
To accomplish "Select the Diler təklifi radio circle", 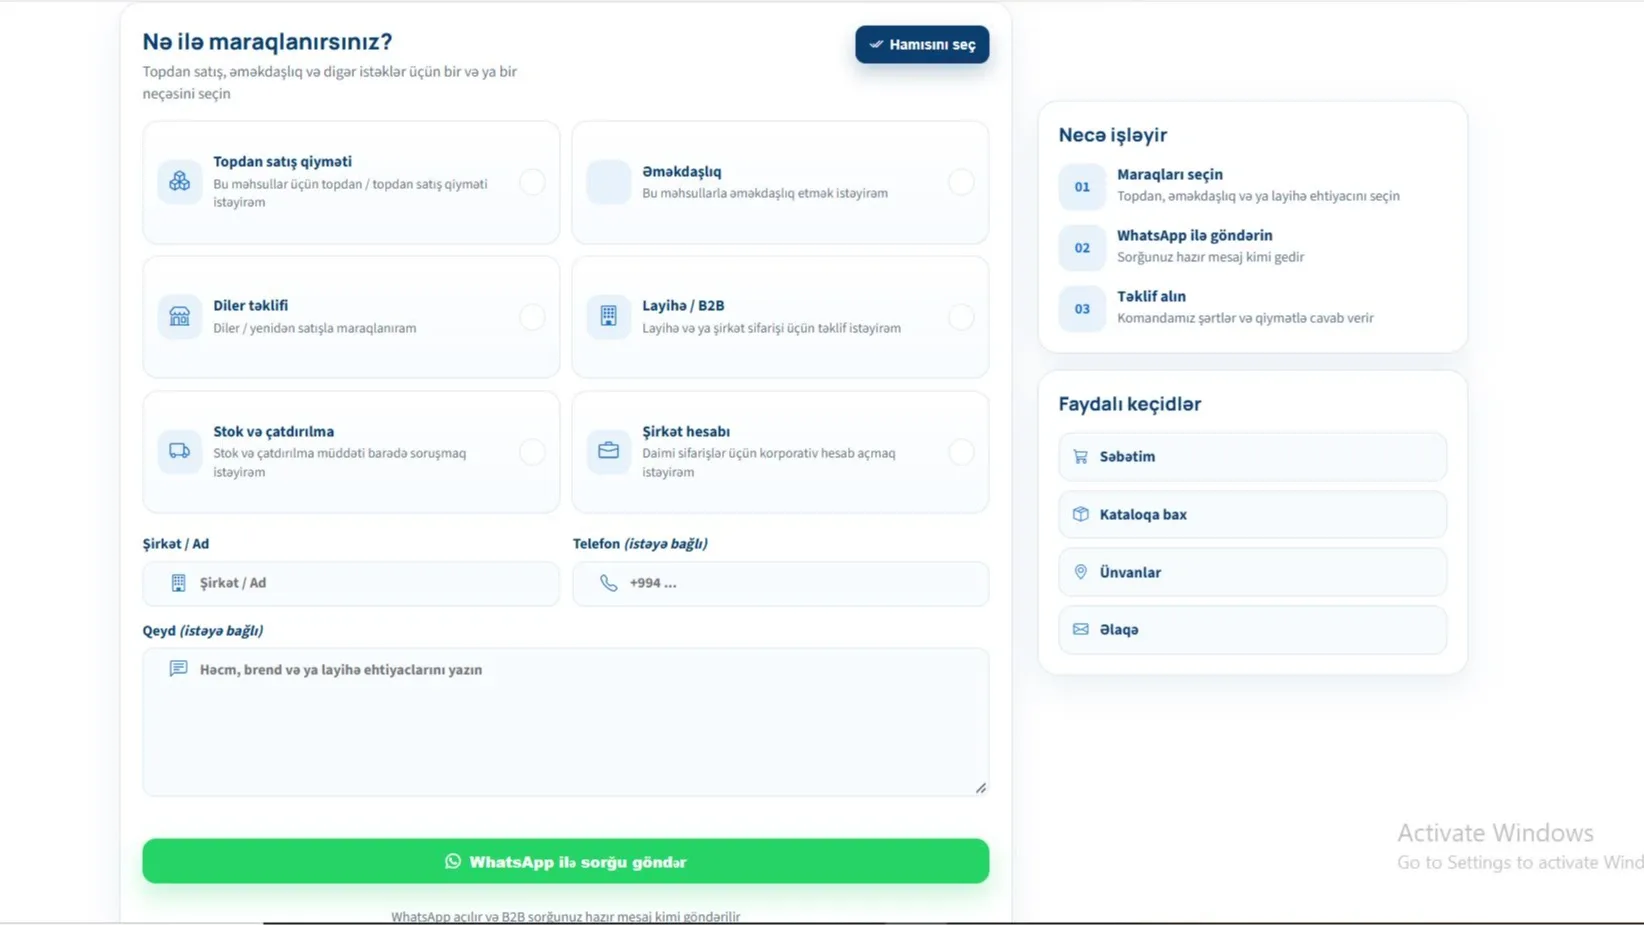I will [532, 317].
